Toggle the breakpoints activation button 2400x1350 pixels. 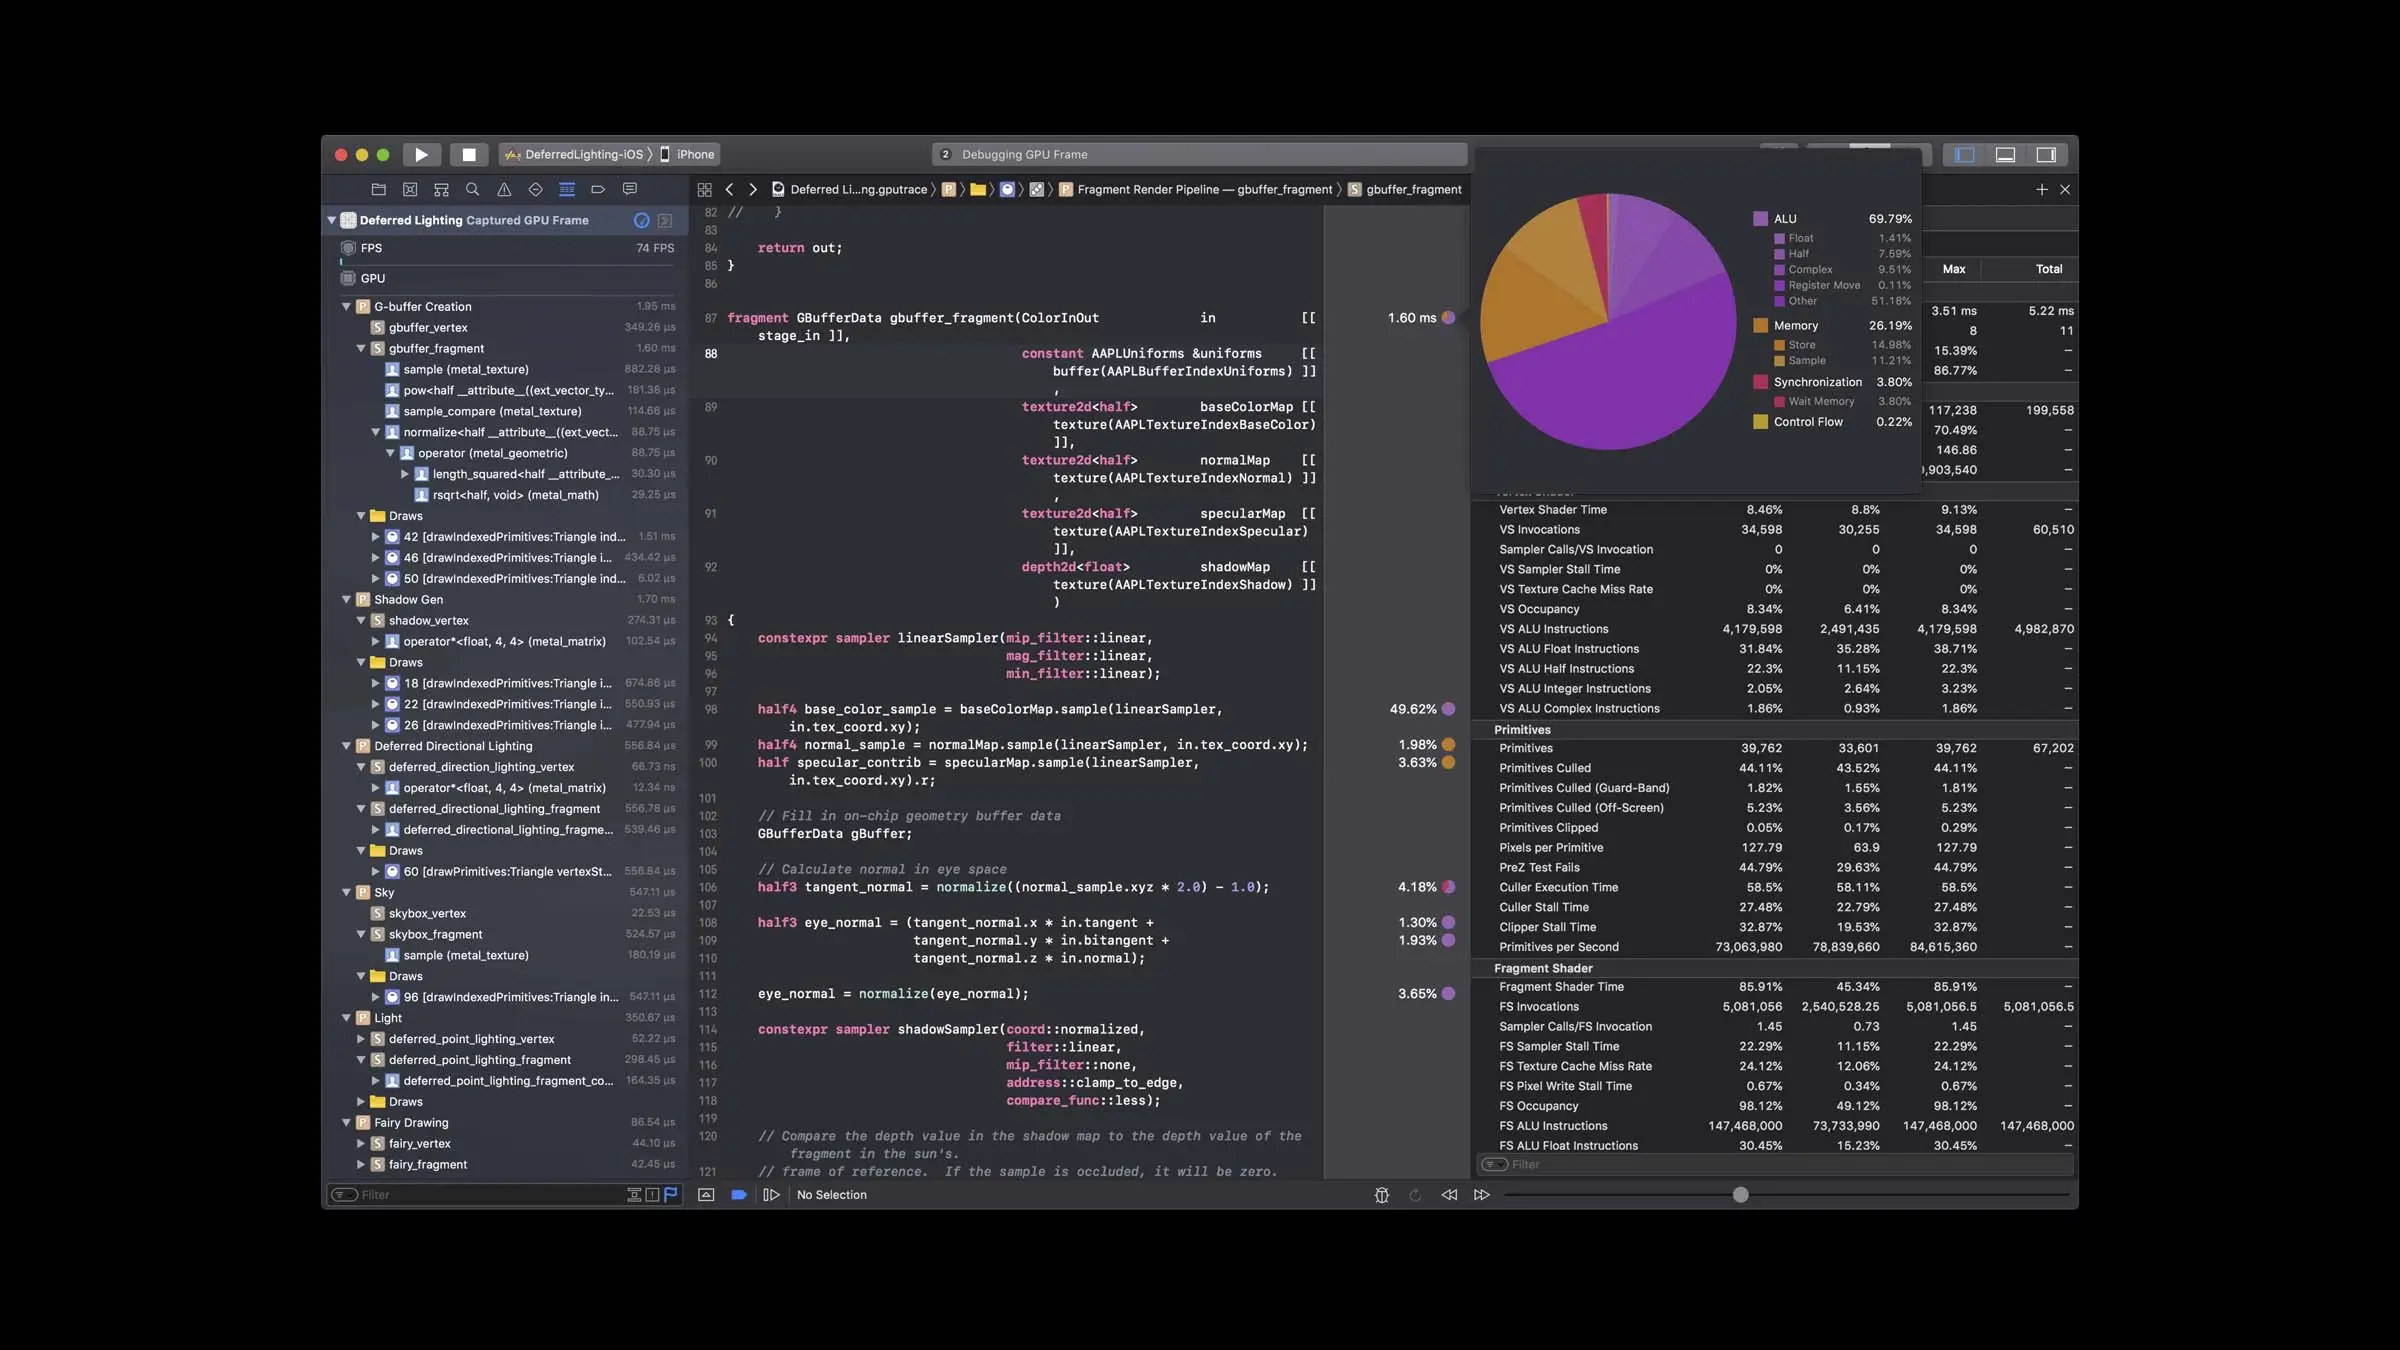click(739, 1195)
